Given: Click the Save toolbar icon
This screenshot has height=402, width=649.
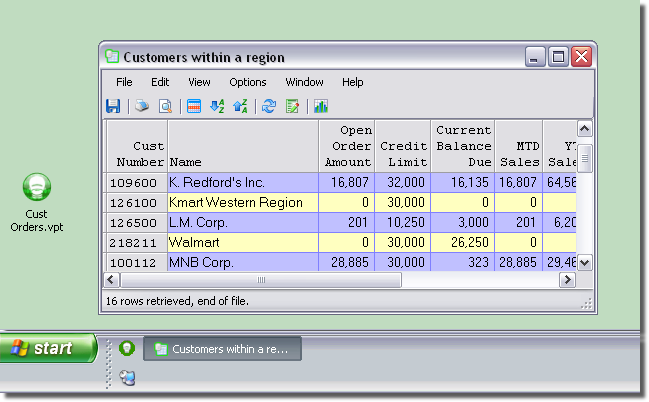Looking at the screenshot, I should point(113,106).
